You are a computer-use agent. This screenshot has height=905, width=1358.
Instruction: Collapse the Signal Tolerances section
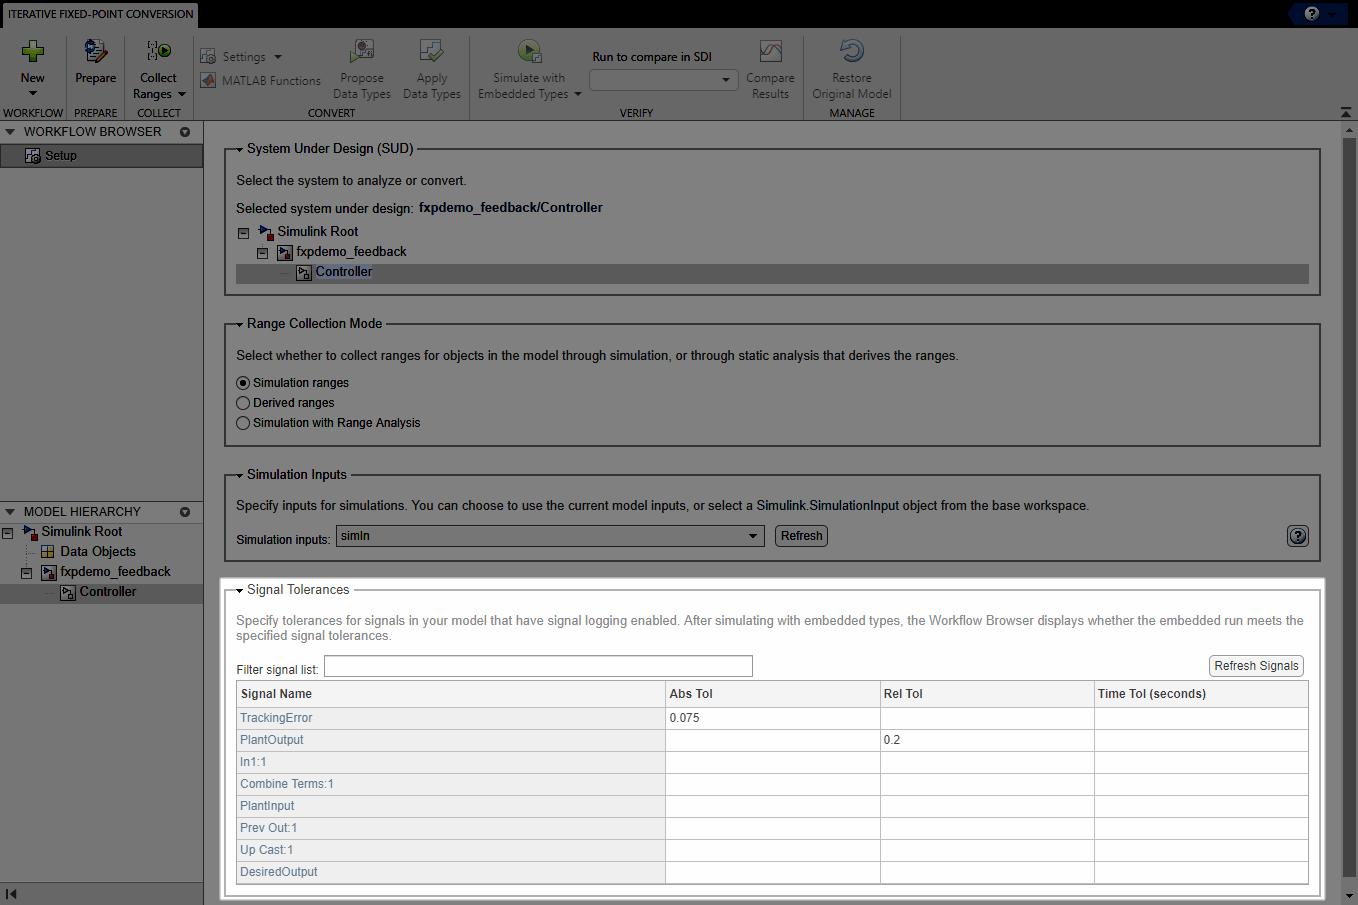coord(240,589)
